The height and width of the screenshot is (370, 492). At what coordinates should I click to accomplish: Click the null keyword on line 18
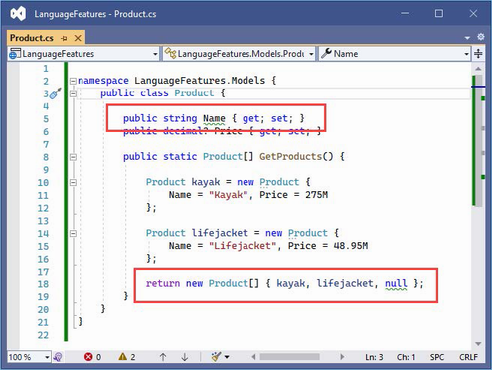pyautogui.click(x=396, y=283)
